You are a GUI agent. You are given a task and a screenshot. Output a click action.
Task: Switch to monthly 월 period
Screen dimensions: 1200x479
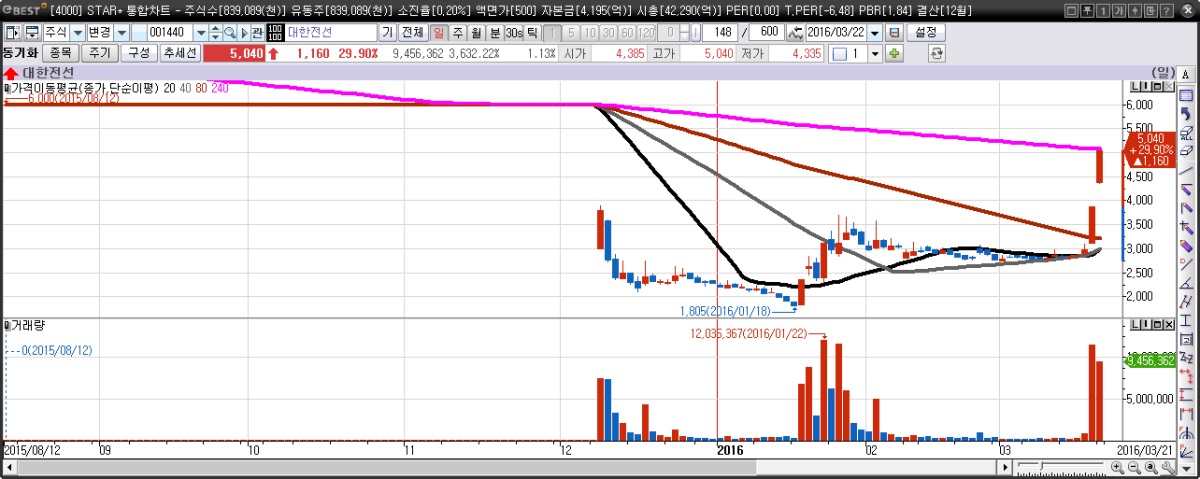pyautogui.click(x=476, y=32)
